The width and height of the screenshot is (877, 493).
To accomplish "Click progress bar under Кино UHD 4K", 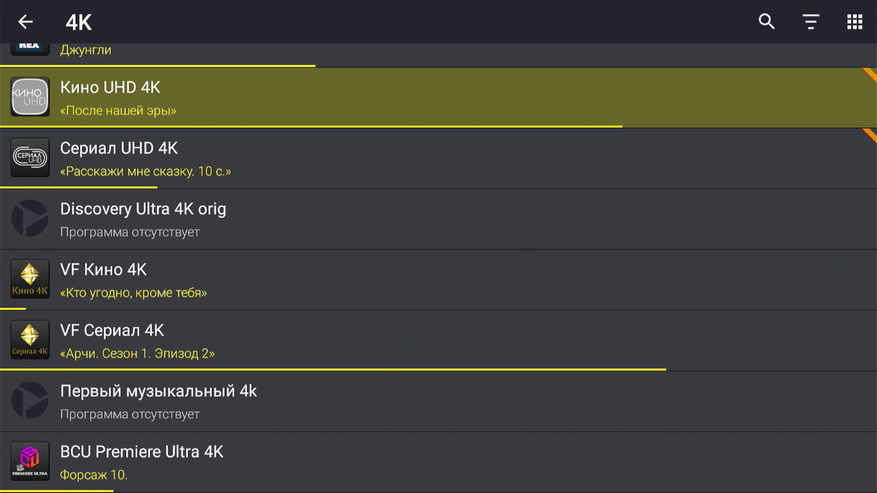I will point(310,127).
